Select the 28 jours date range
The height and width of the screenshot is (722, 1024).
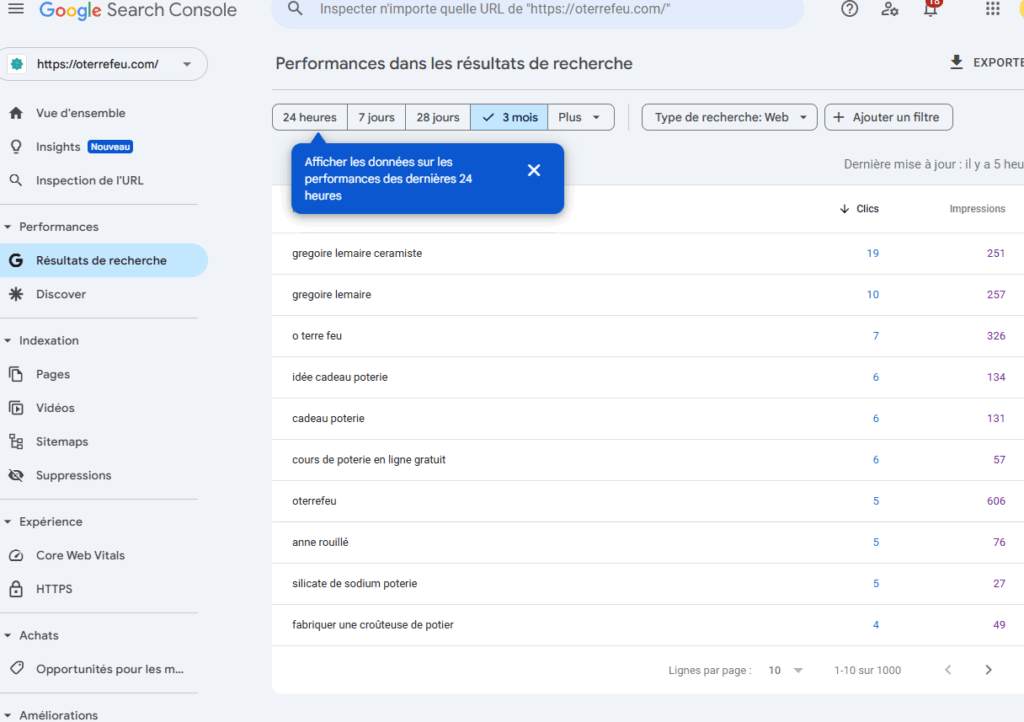click(438, 118)
